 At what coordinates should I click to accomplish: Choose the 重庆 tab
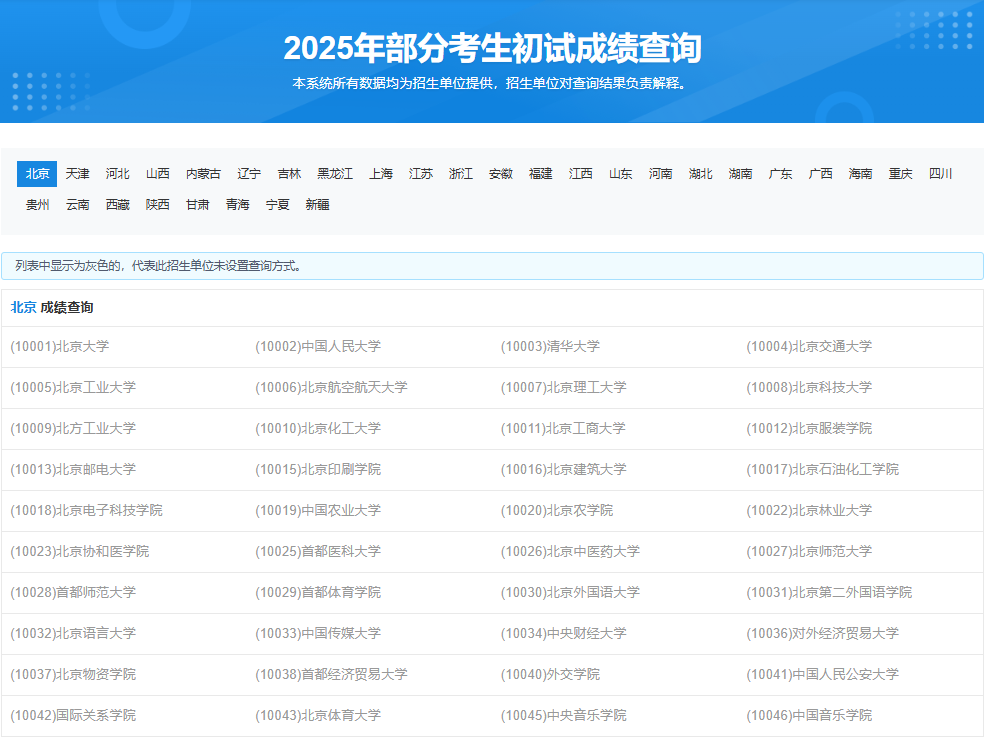[x=901, y=174]
